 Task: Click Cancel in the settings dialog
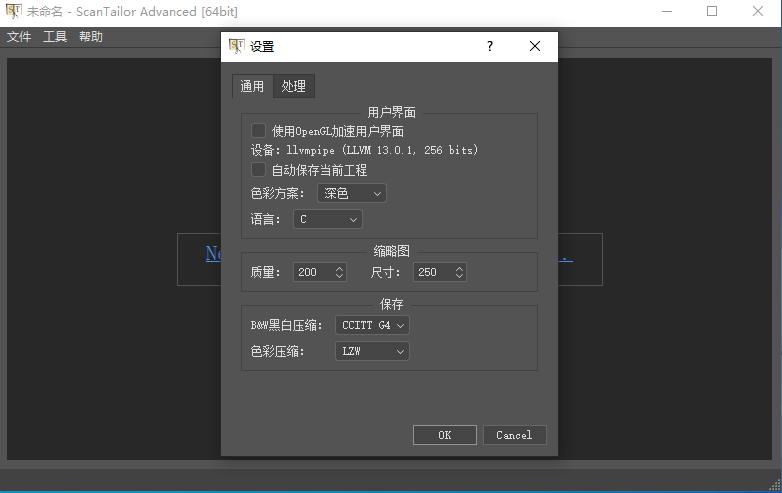click(514, 435)
